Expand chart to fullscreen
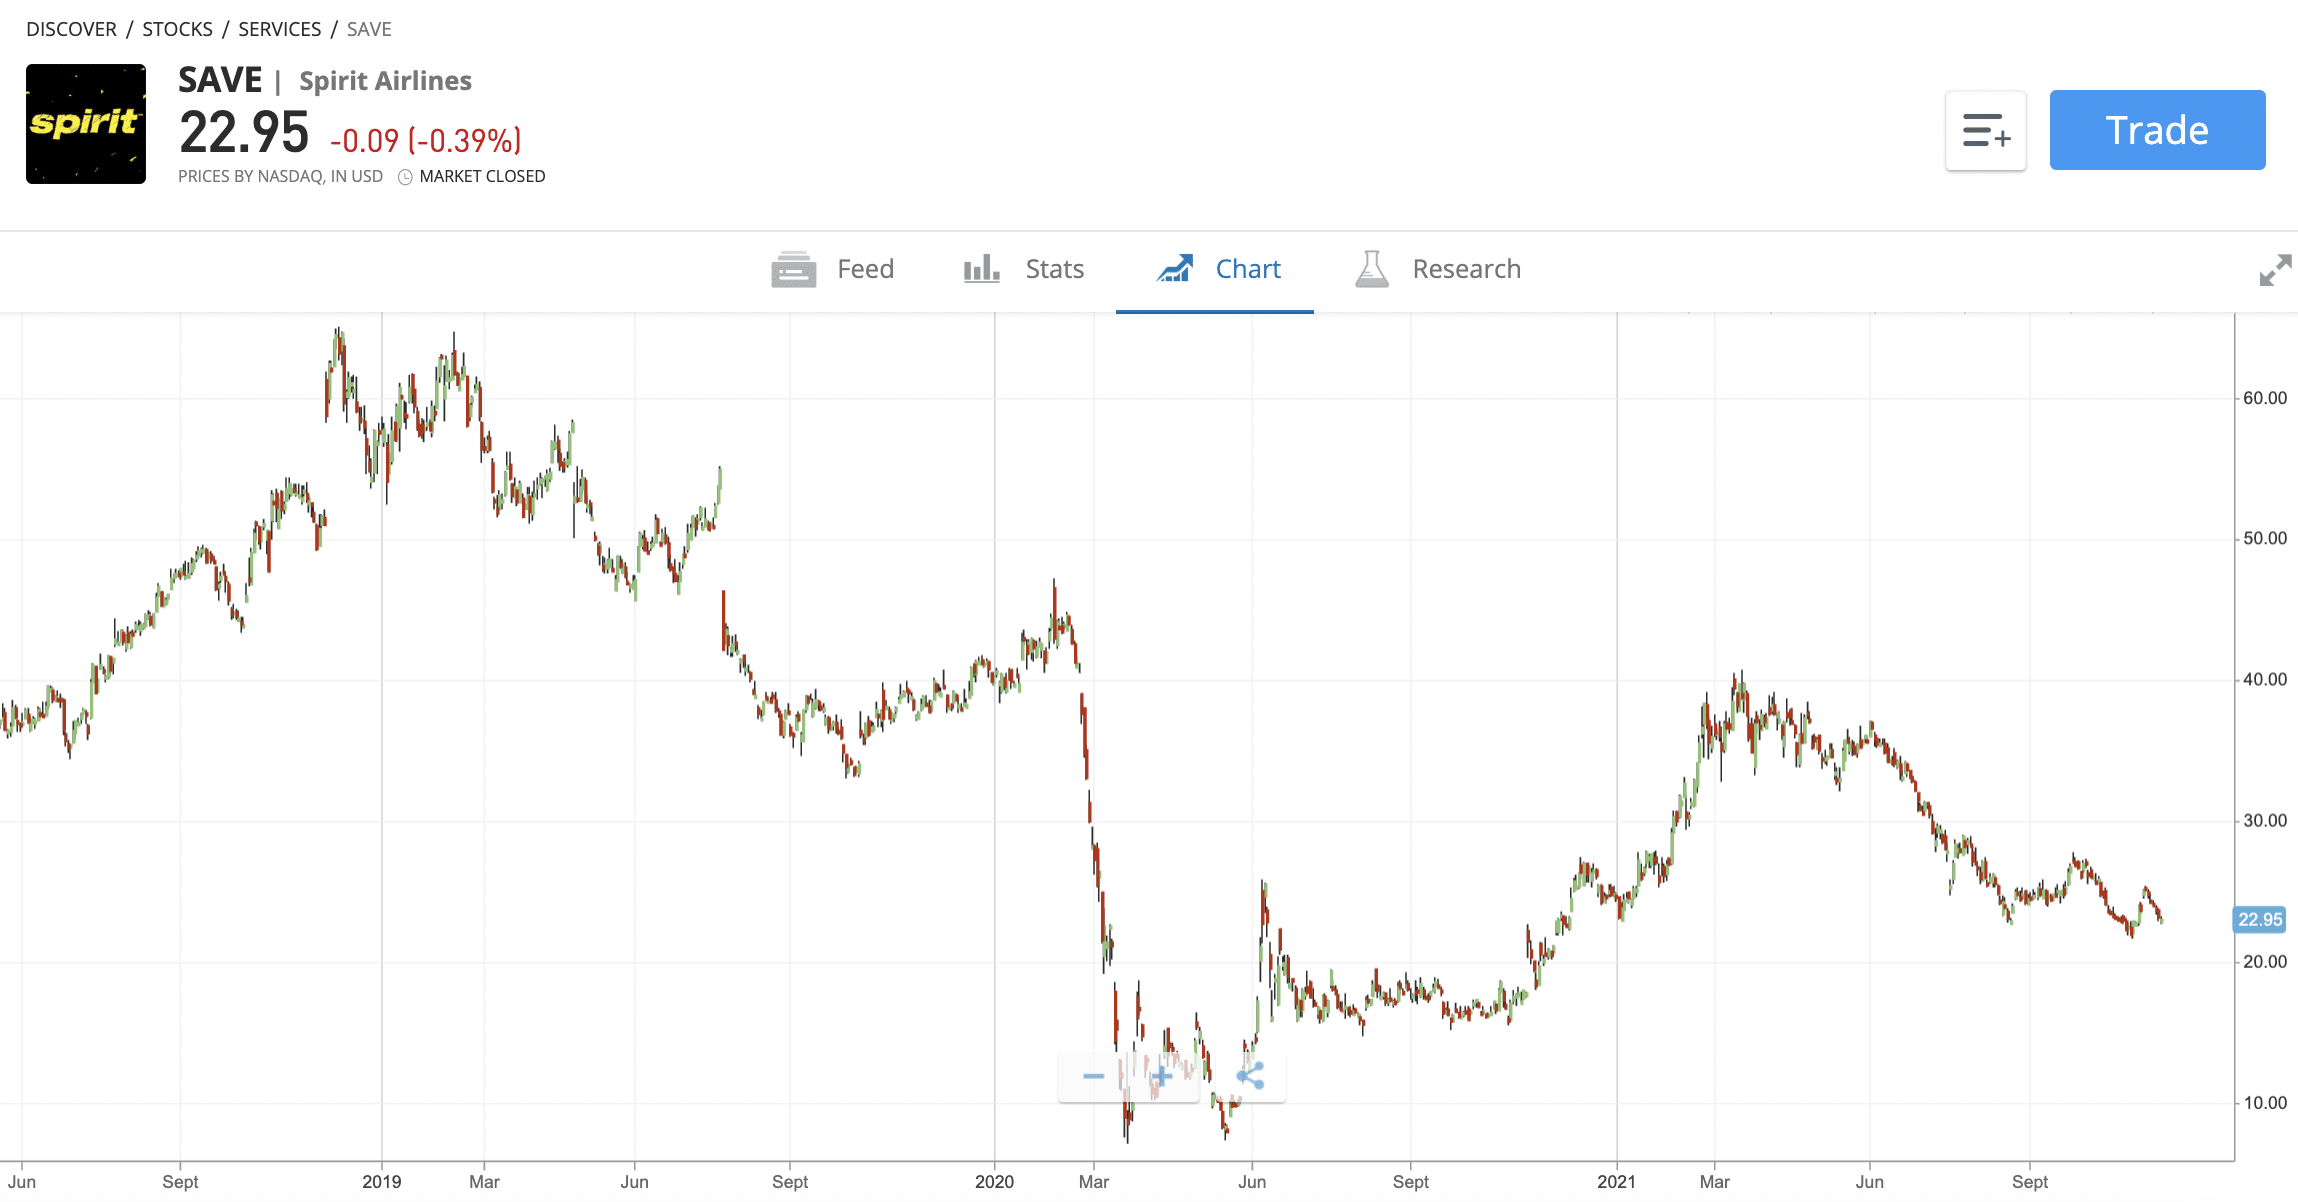2298x1202 pixels. click(x=2275, y=269)
